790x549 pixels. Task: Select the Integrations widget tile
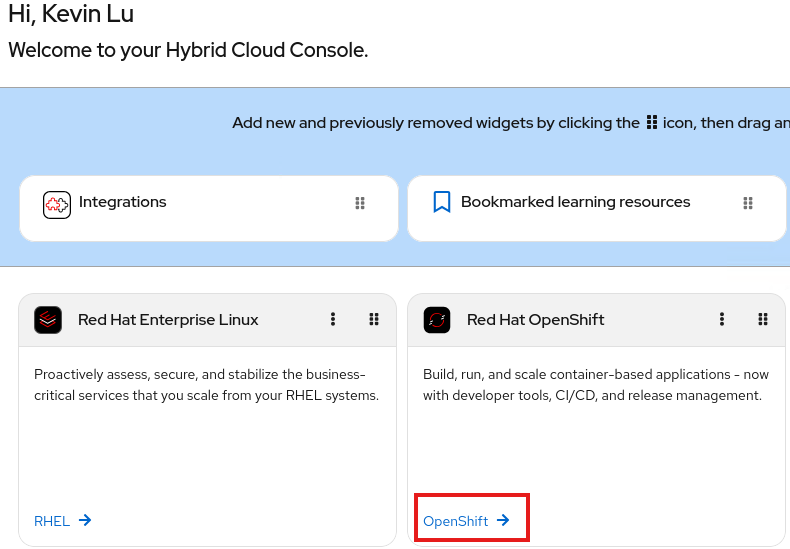point(209,209)
